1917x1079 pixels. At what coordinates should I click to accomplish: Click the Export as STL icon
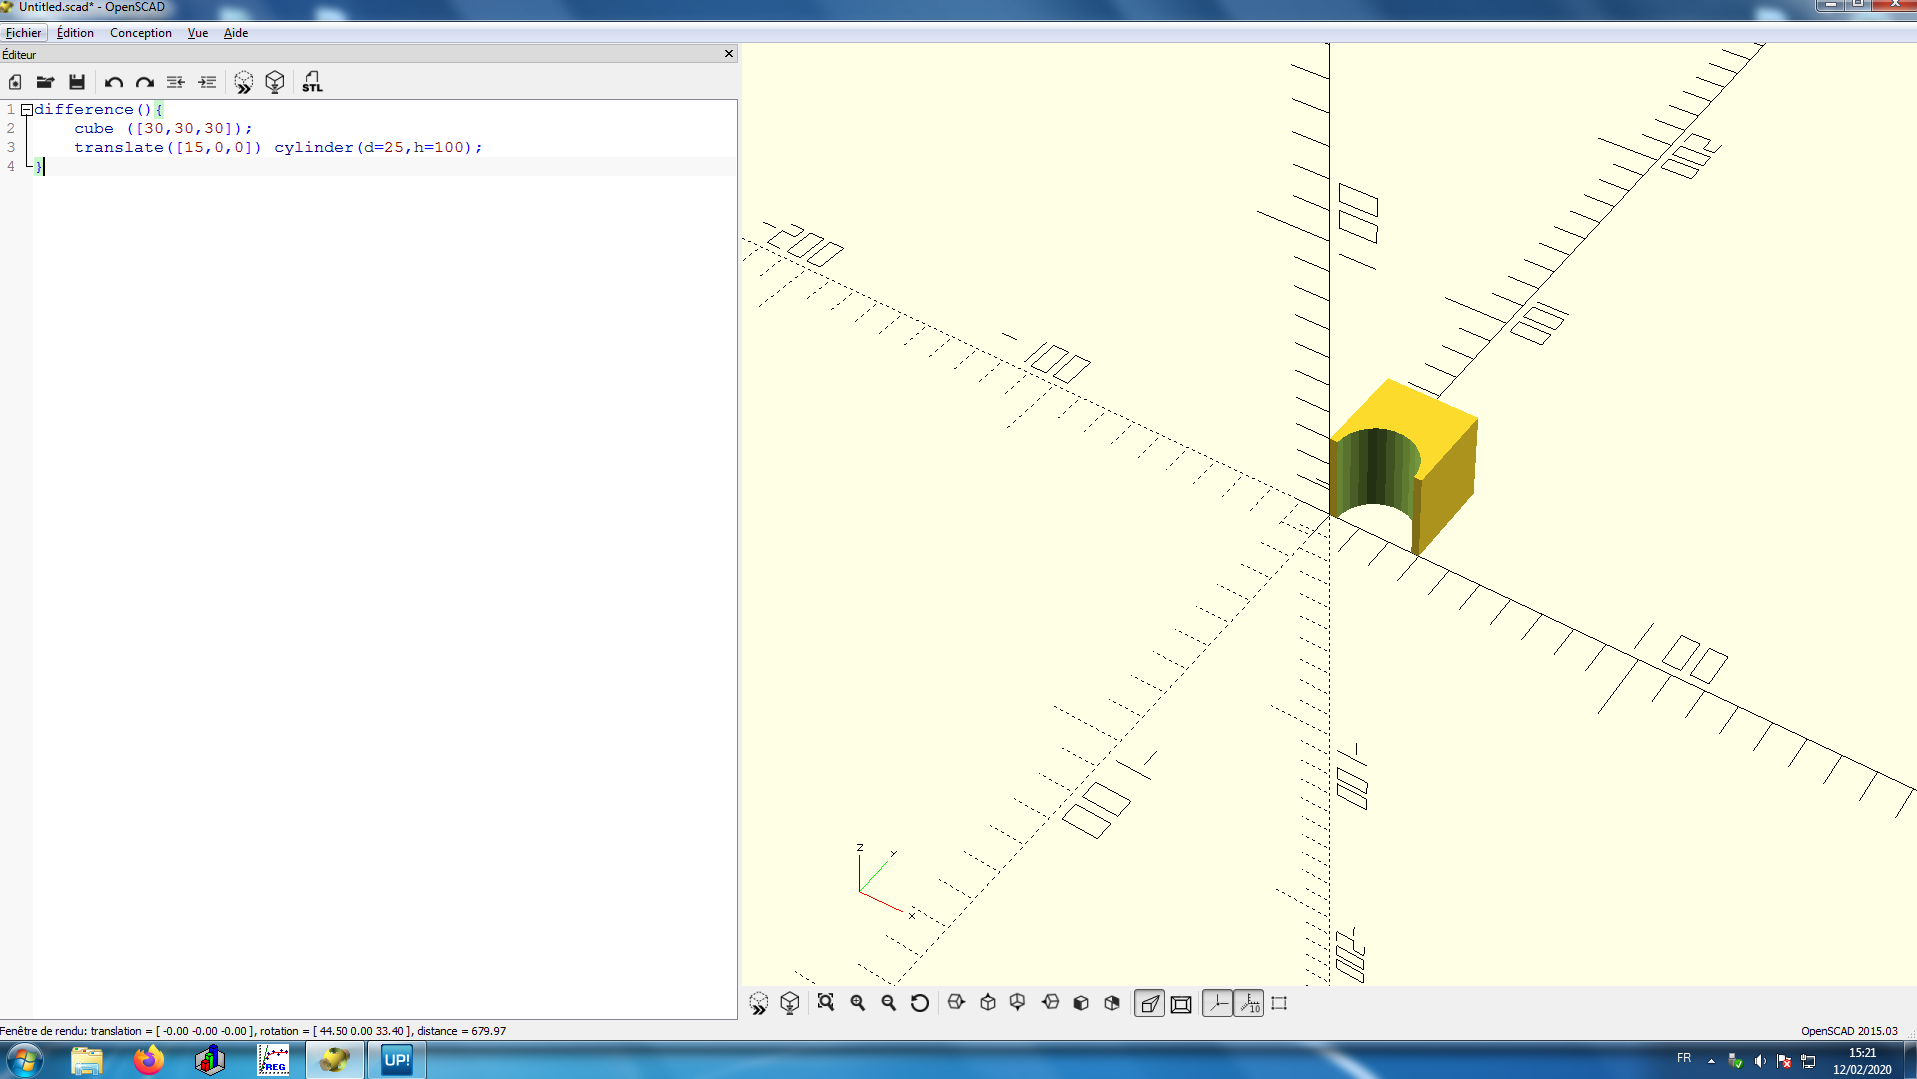tap(312, 82)
